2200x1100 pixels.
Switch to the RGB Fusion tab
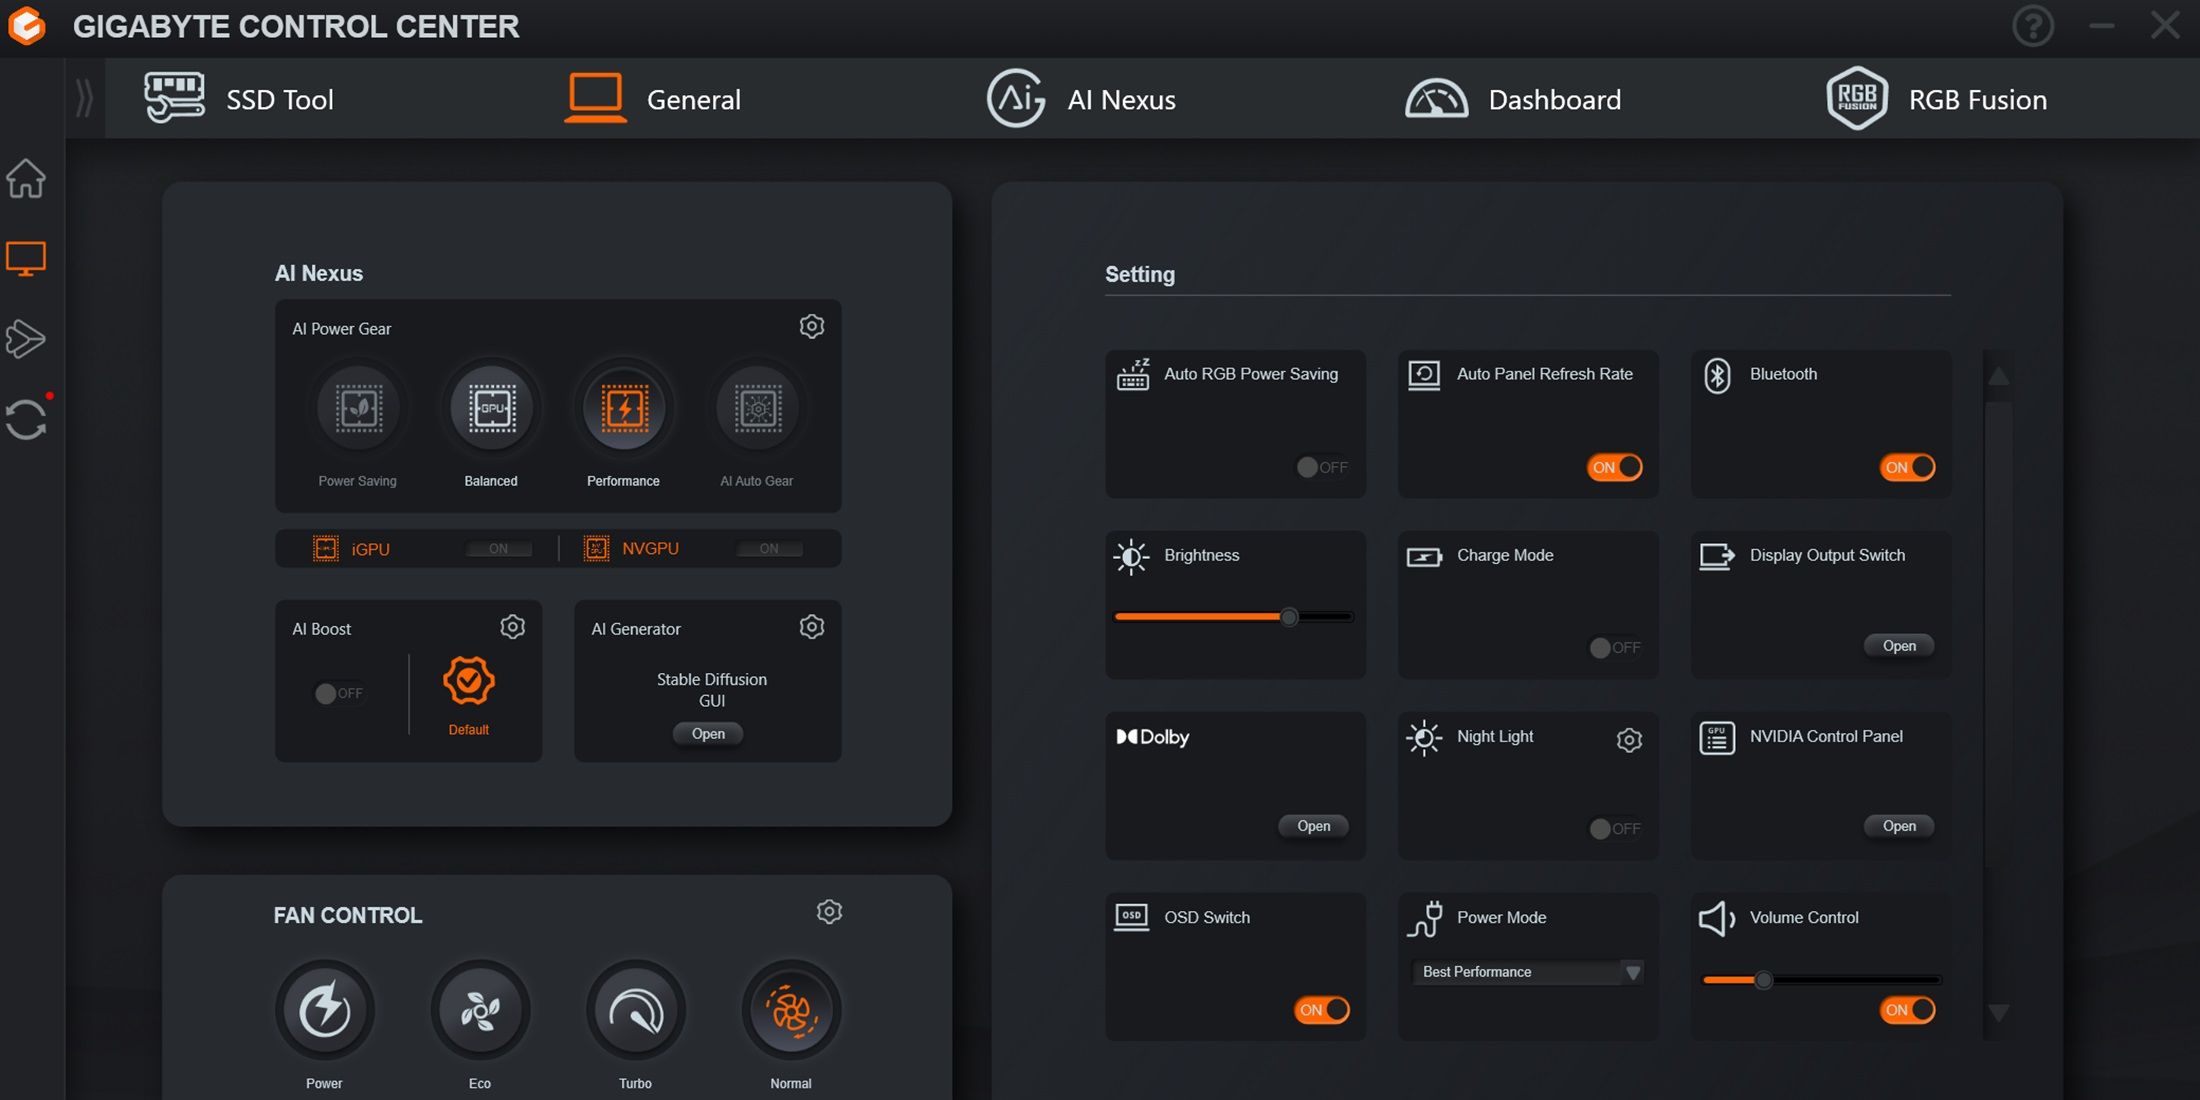[x=1936, y=98]
